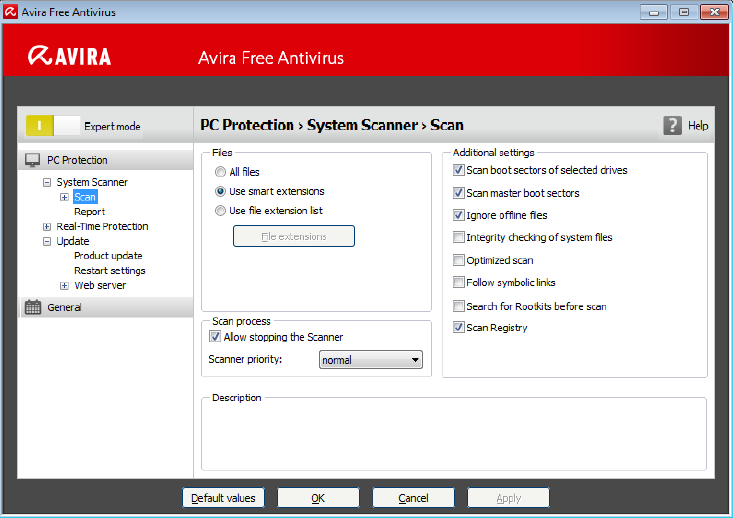Select Web server tree item

click(100, 285)
